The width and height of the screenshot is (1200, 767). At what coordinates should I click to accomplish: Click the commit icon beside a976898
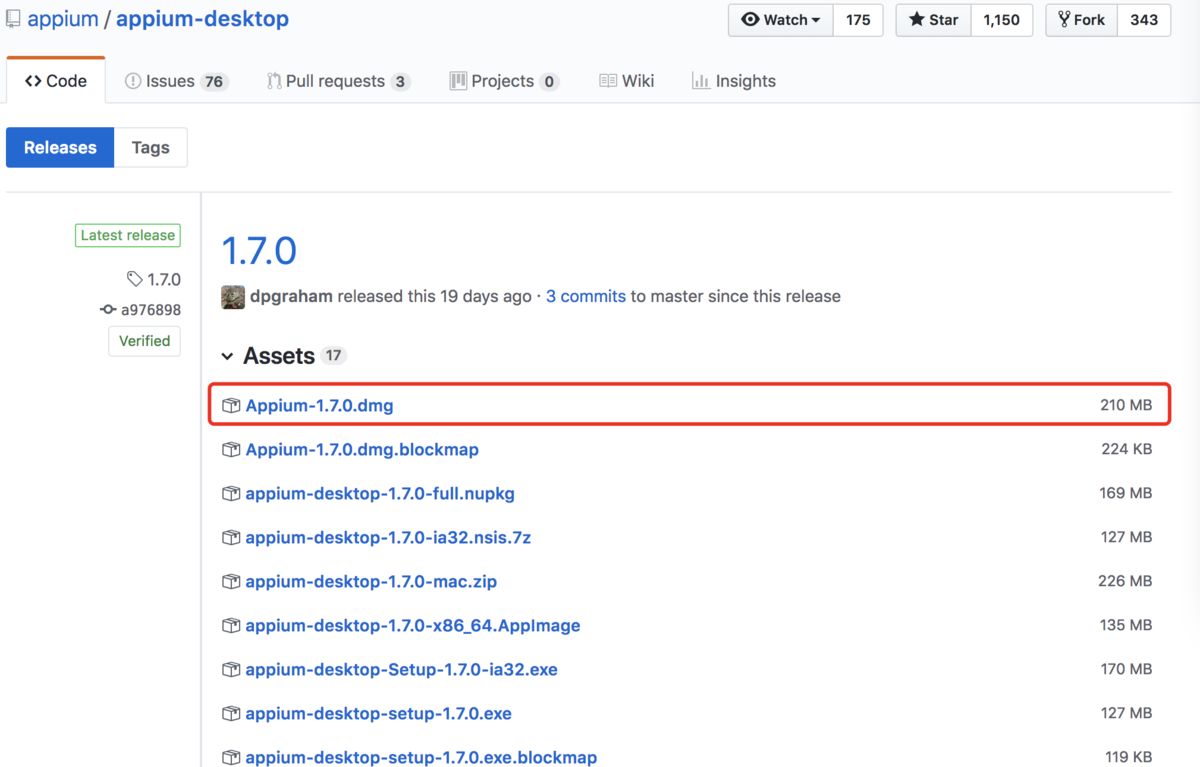click(108, 310)
